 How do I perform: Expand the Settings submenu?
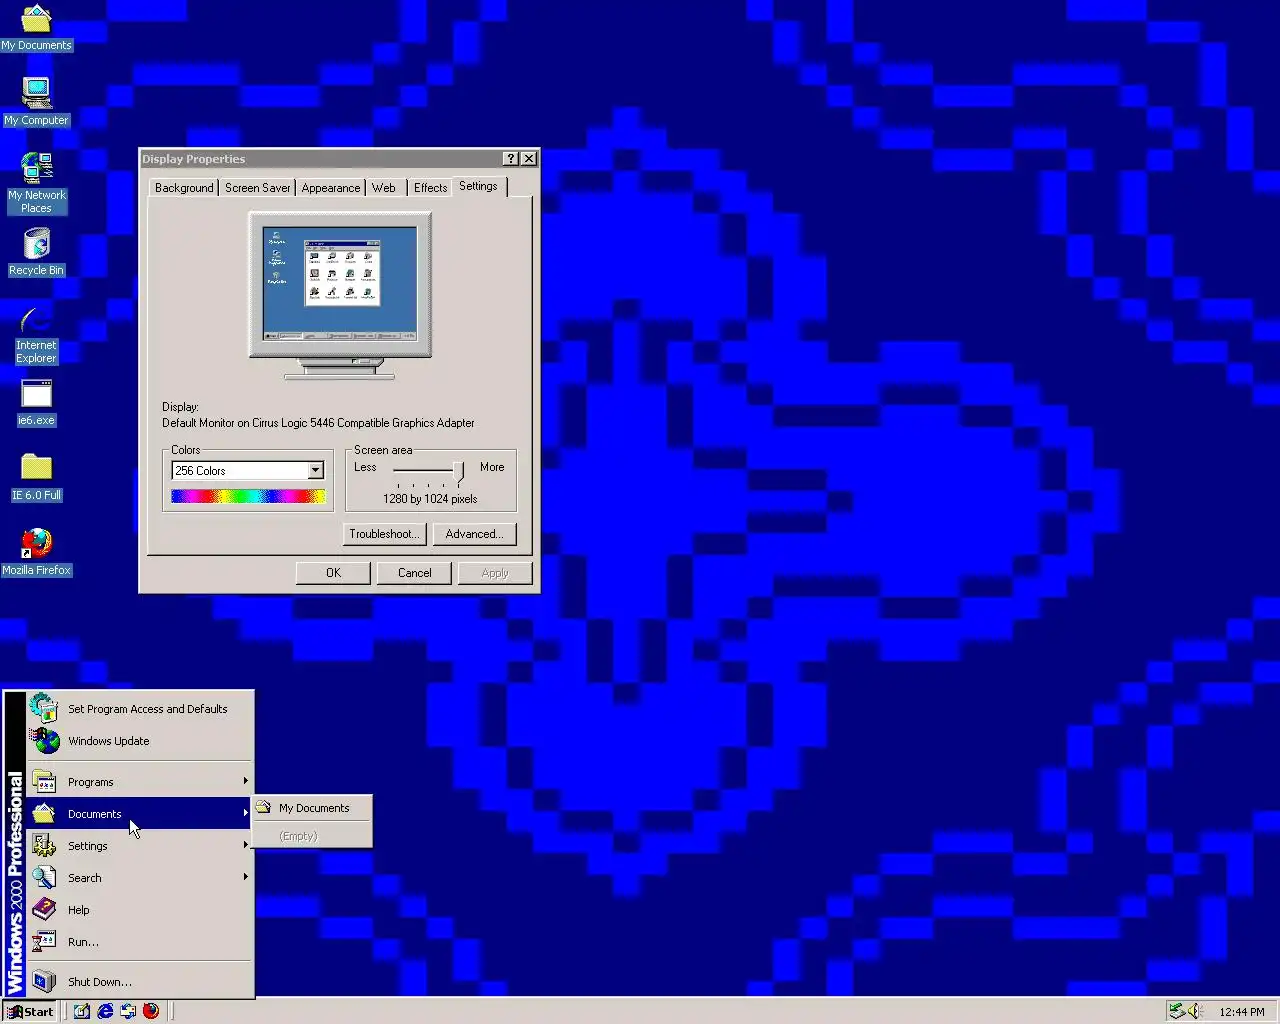(140, 846)
